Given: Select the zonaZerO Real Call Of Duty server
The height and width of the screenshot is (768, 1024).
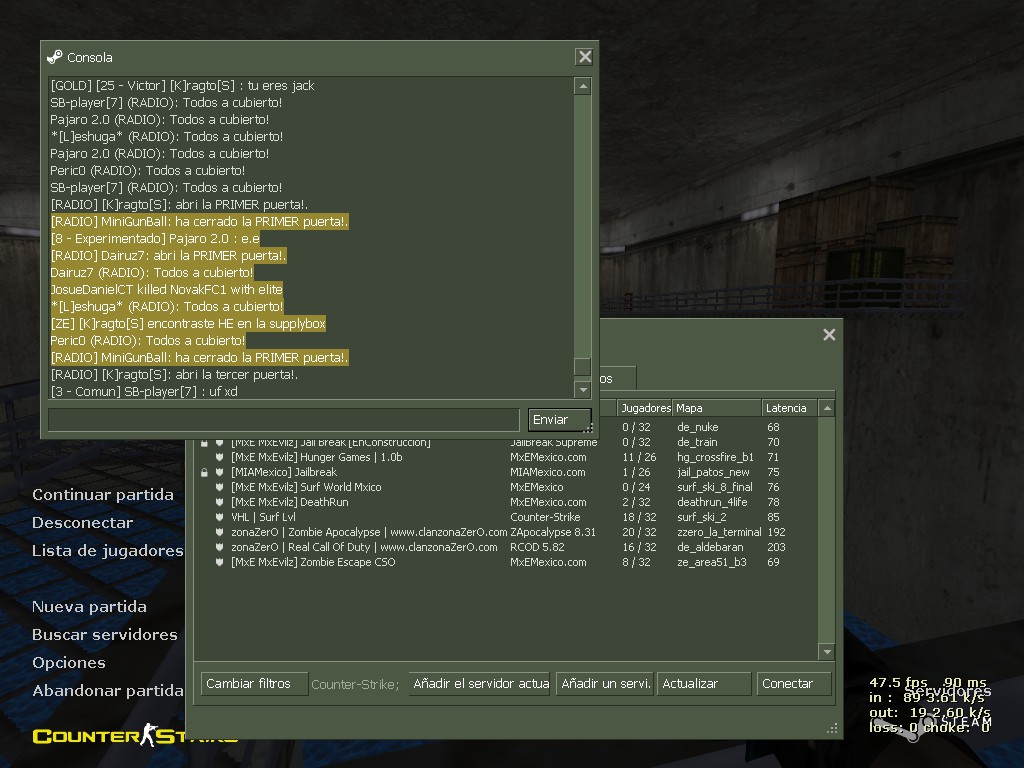Looking at the screenshot, I should pyautogui.click(x=506, y=547).
